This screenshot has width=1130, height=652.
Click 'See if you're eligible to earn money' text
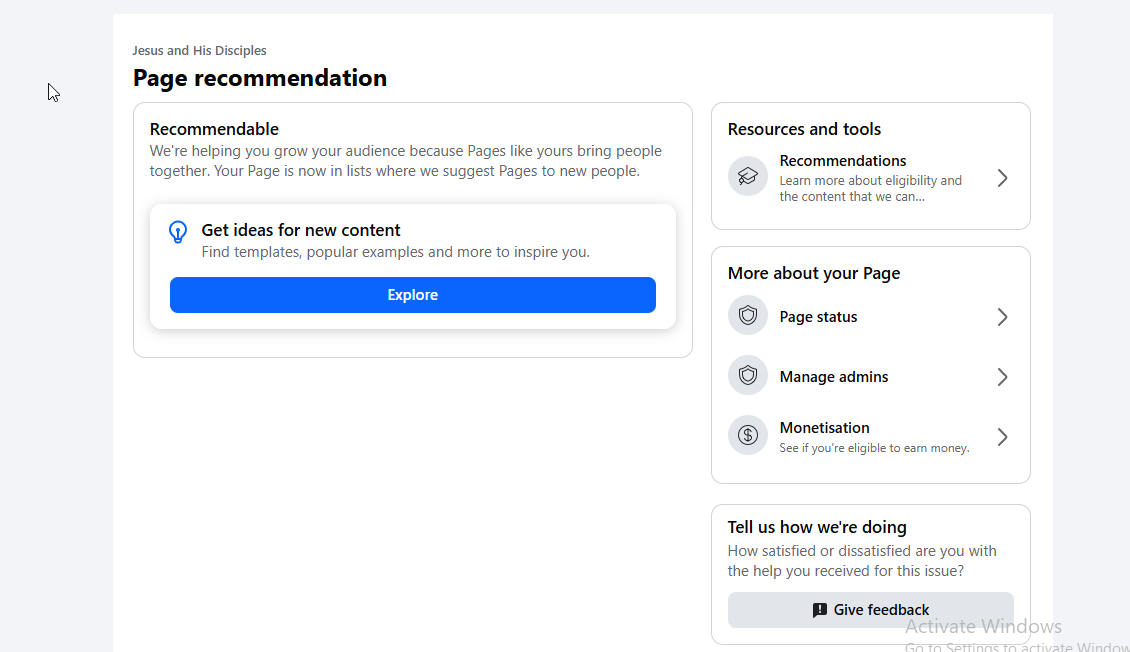(x=874, y=448)
